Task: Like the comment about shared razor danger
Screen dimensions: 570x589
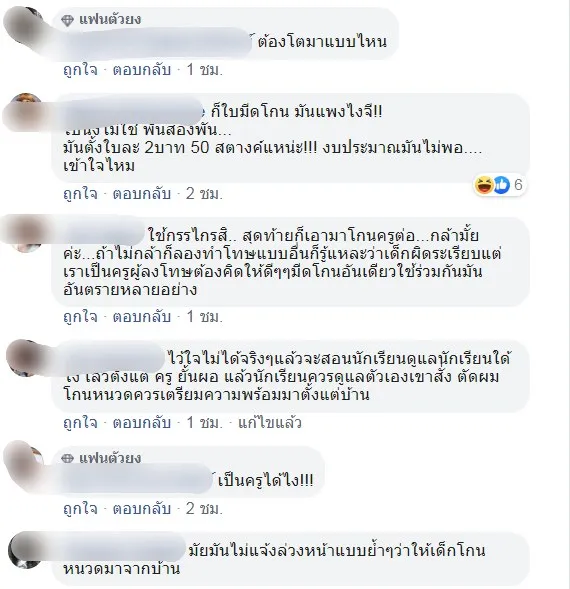Action: 80,317
